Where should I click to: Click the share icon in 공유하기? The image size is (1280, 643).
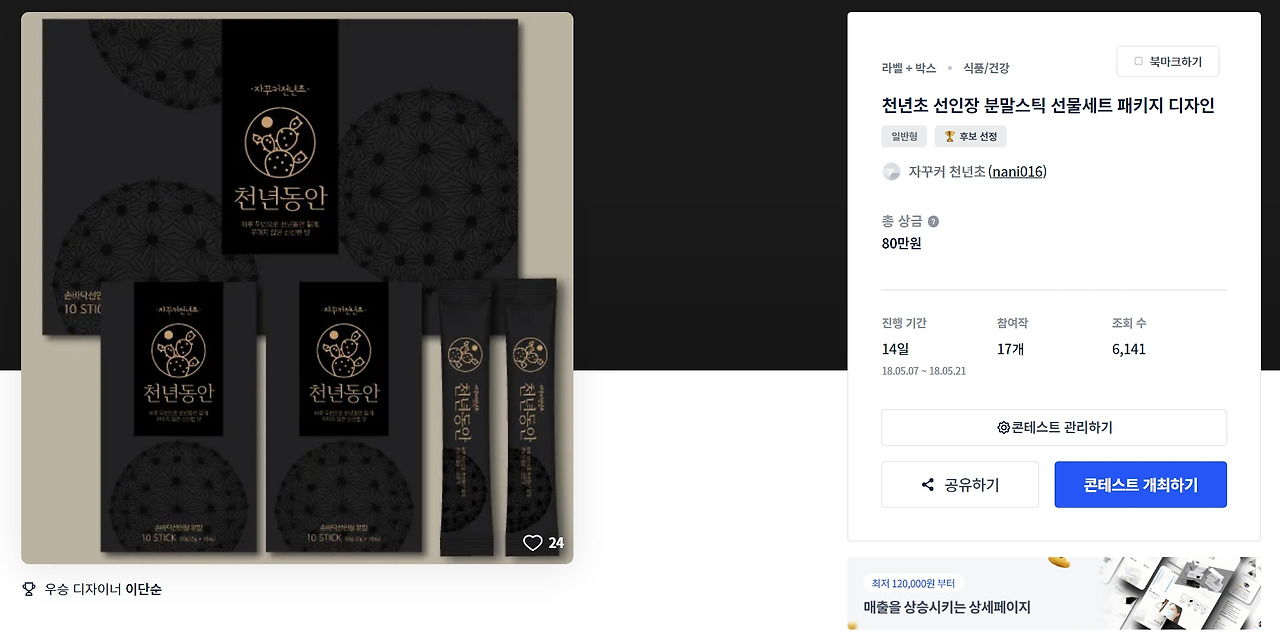point(928,485)
